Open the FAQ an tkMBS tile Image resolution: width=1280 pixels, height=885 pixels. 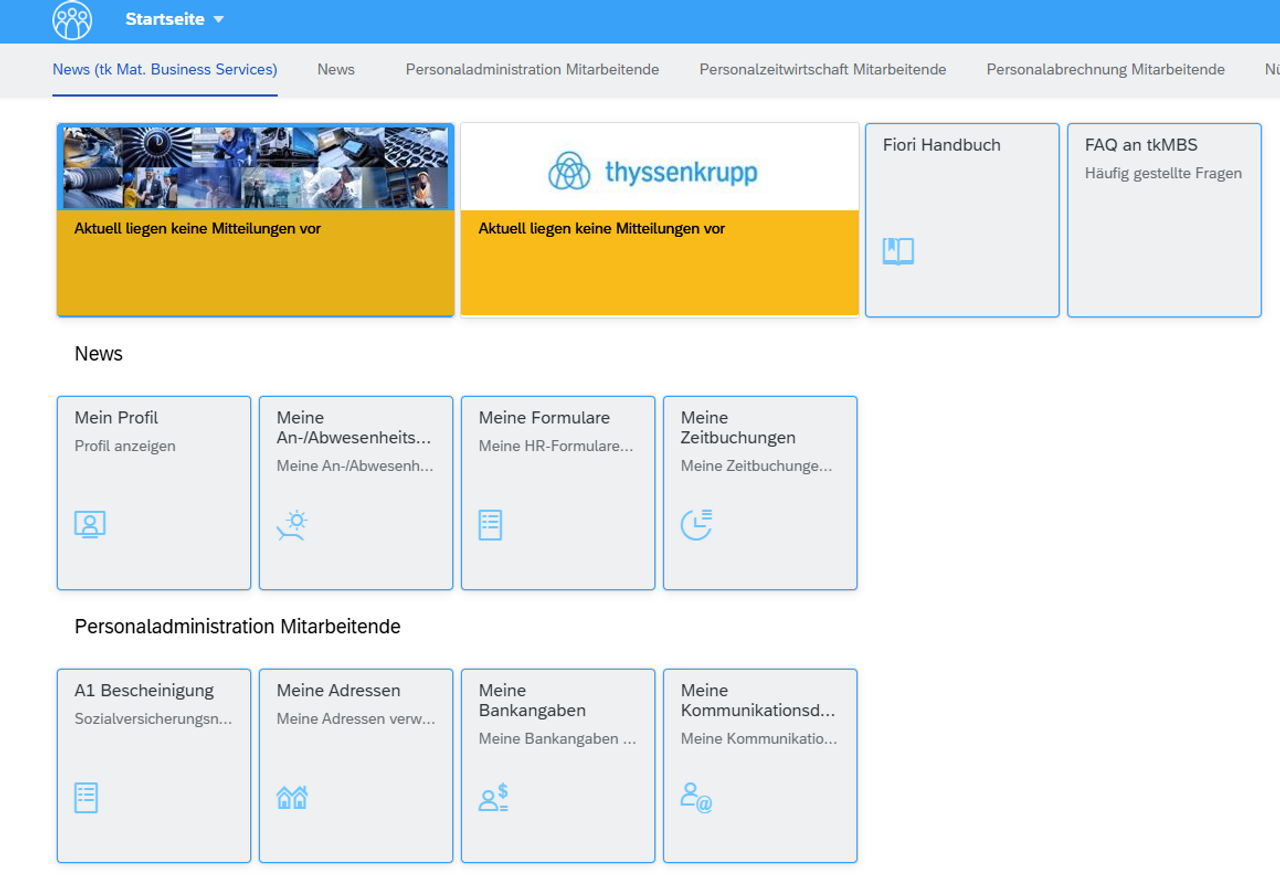pyautogui.click(x=1164, y=220)
